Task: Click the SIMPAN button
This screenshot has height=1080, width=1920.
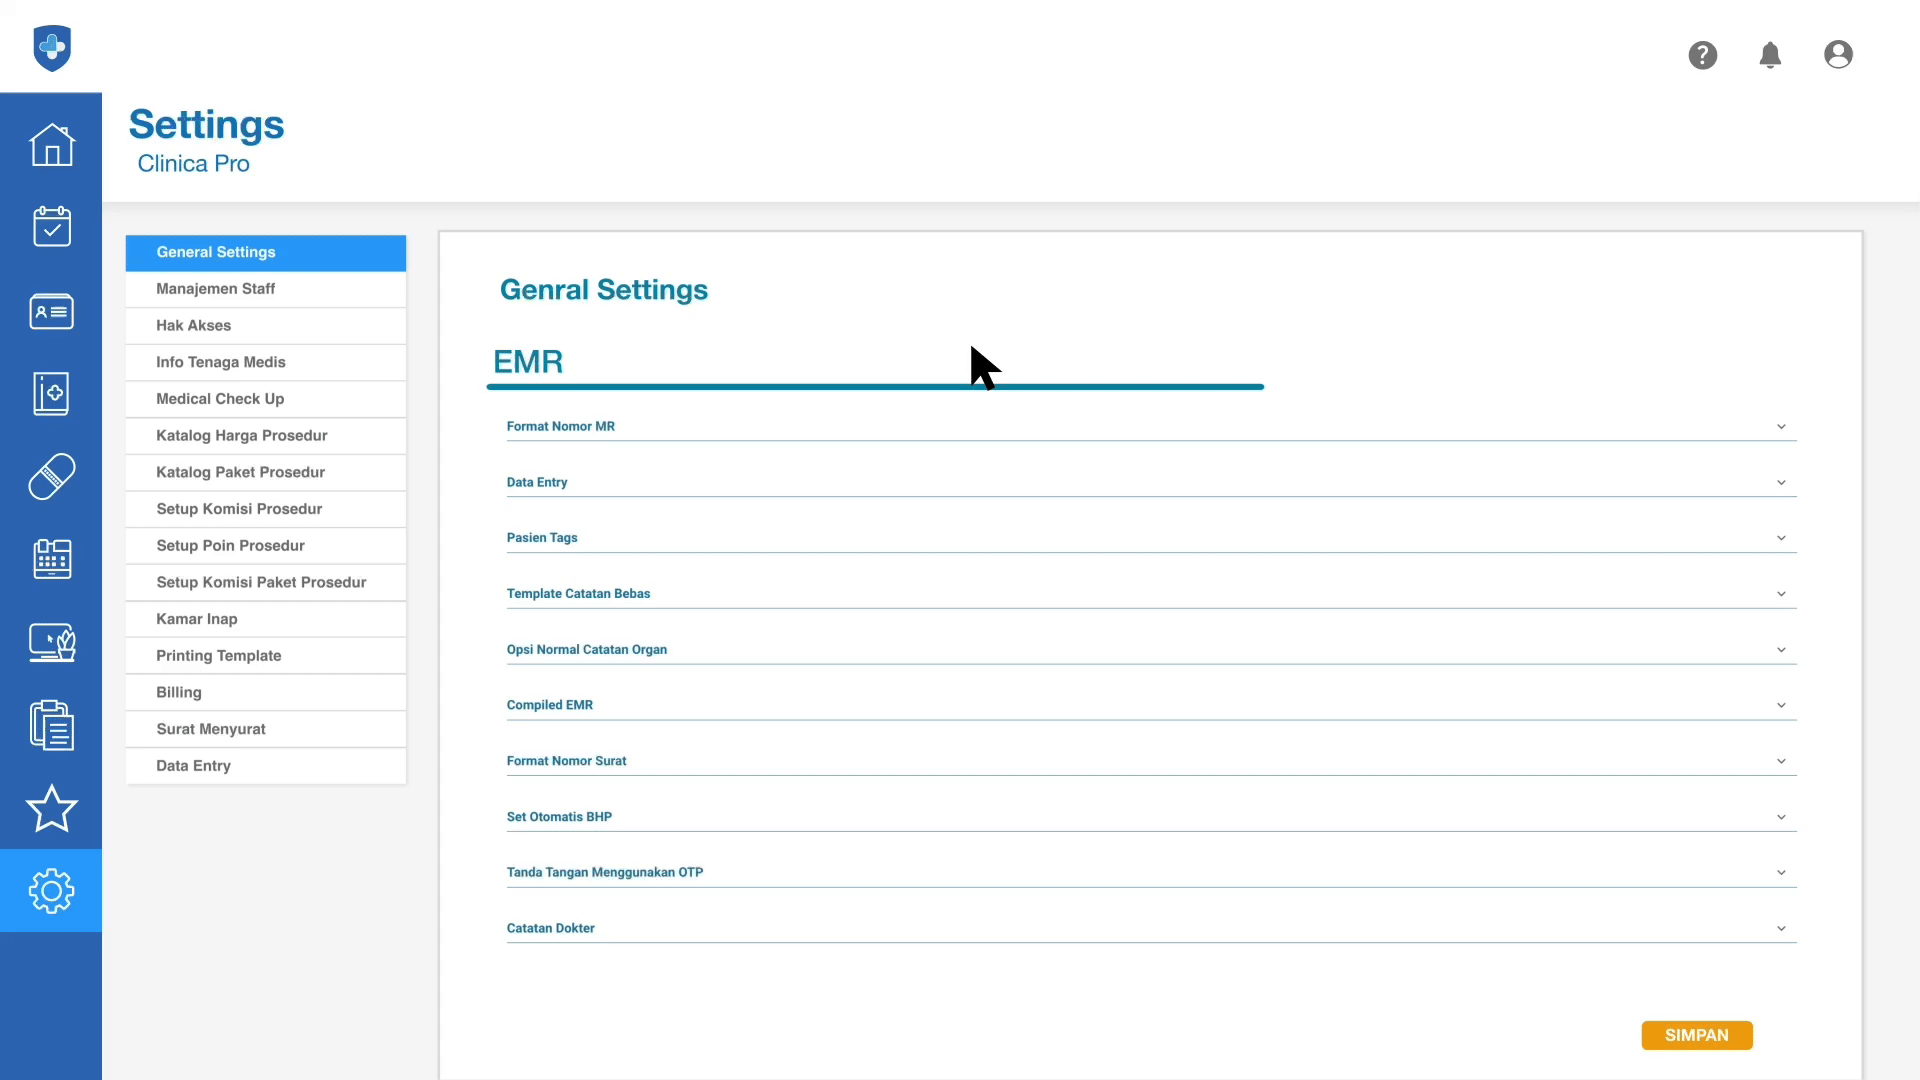Action: coord(1696,1035)
